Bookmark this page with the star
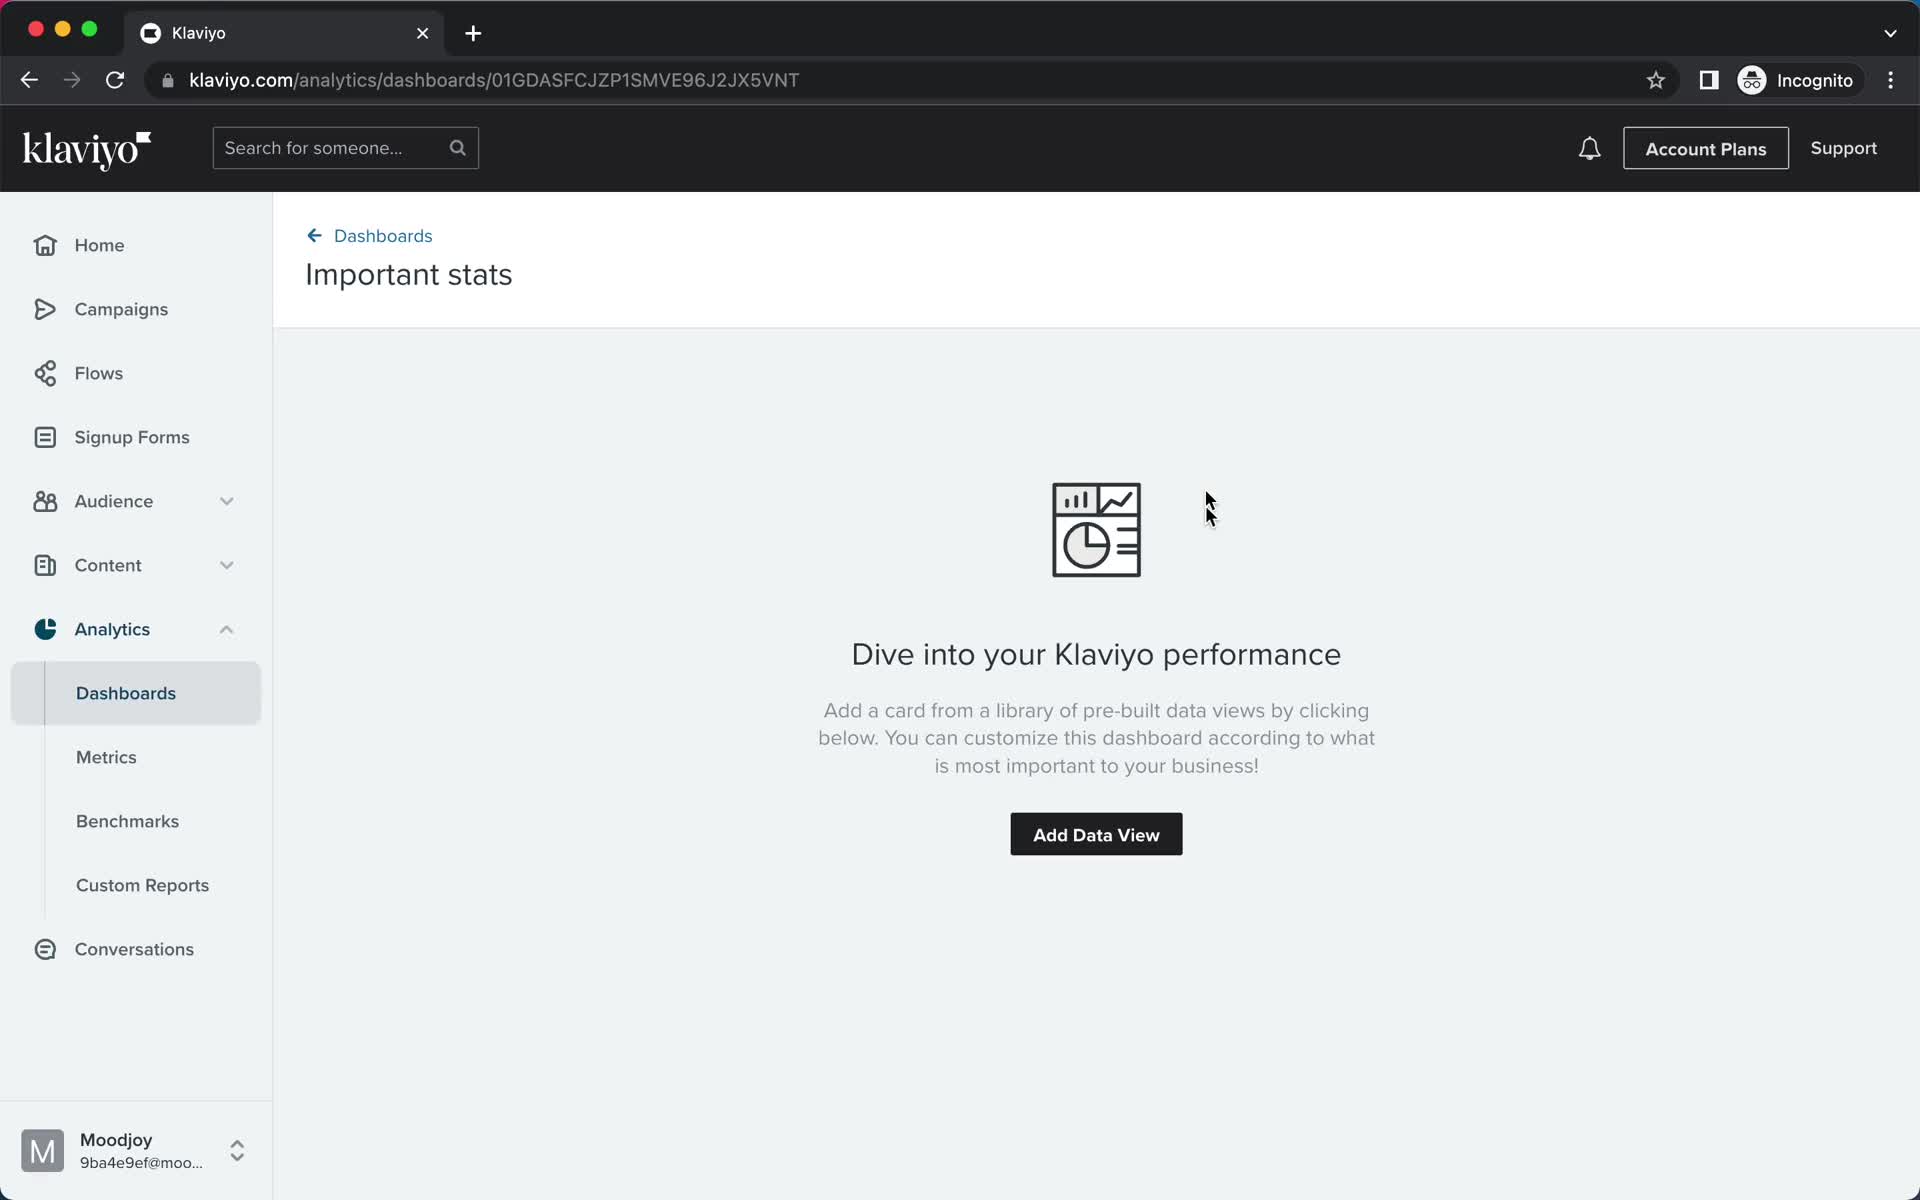1920x1200 pixels. [x=1656, y=80]
